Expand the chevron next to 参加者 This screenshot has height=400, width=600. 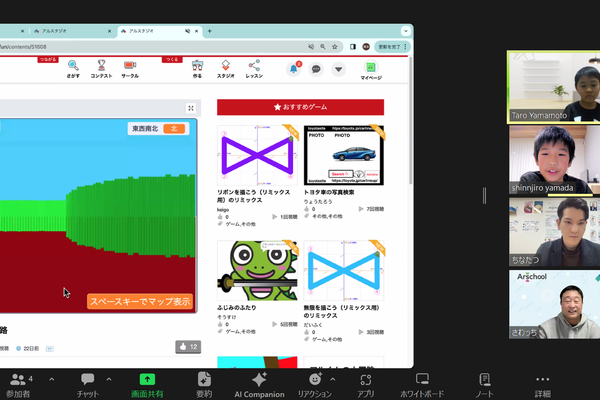pyautogui.click(x=52, y=379)
